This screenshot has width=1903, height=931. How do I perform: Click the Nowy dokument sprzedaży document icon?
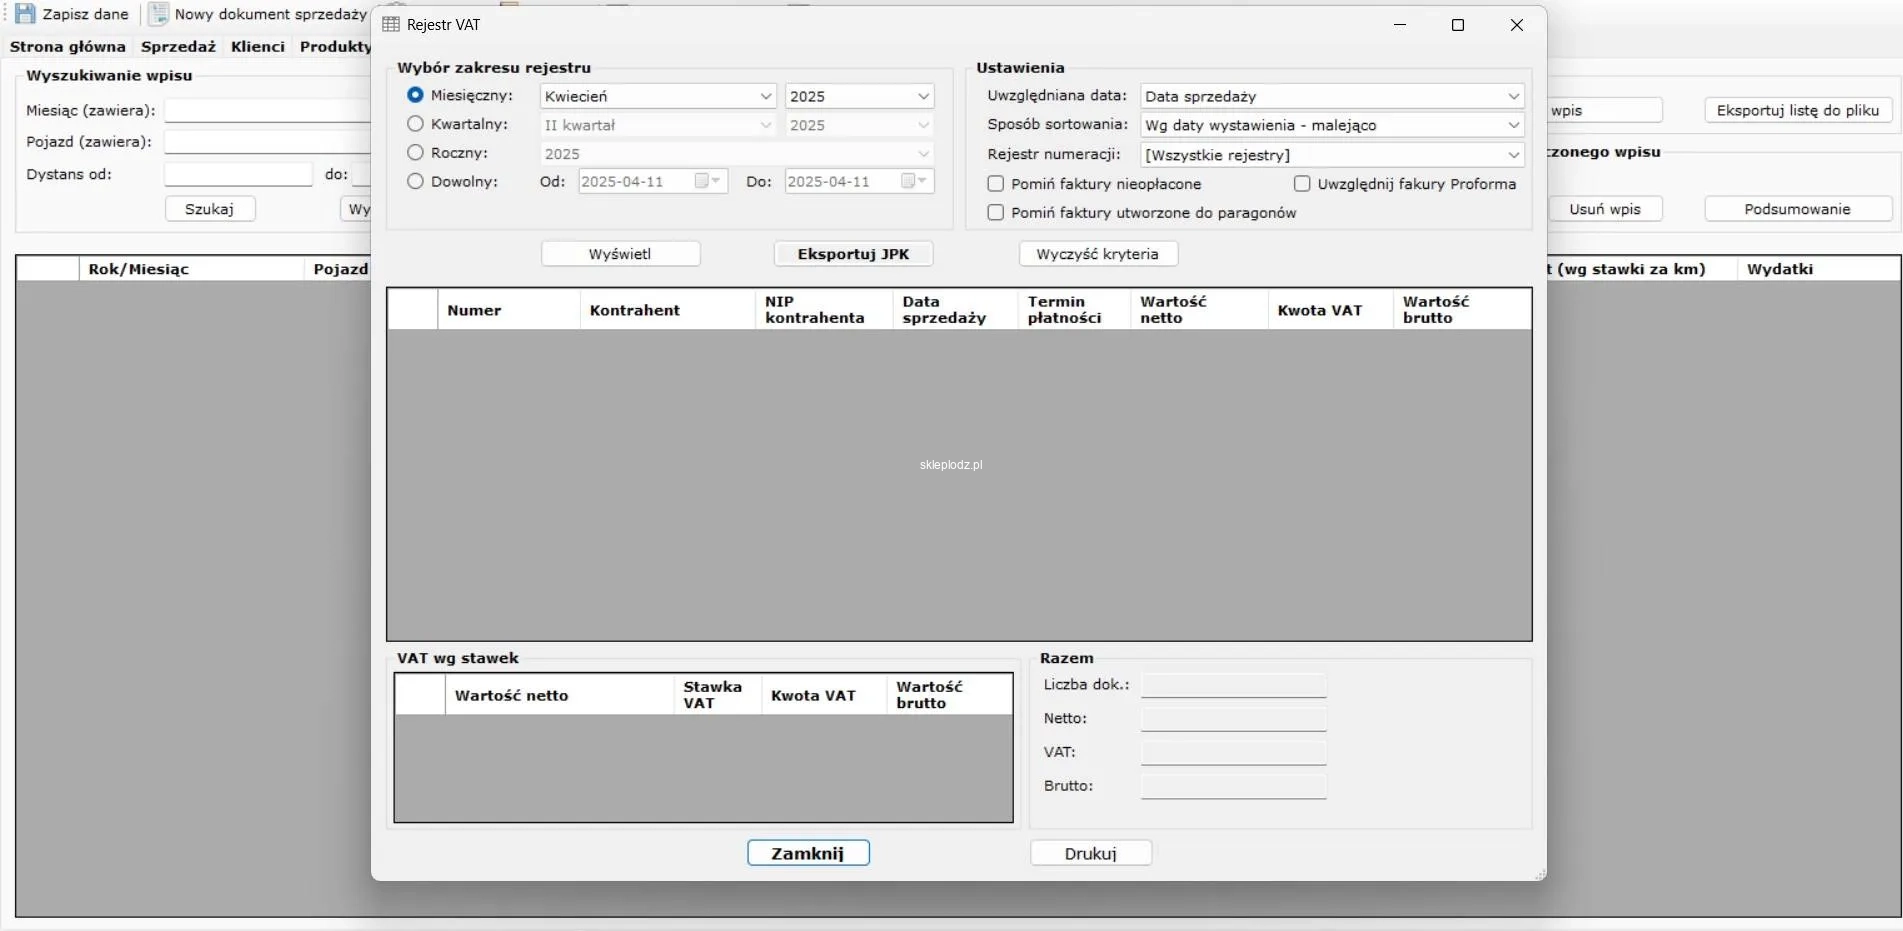click(158, 14)
